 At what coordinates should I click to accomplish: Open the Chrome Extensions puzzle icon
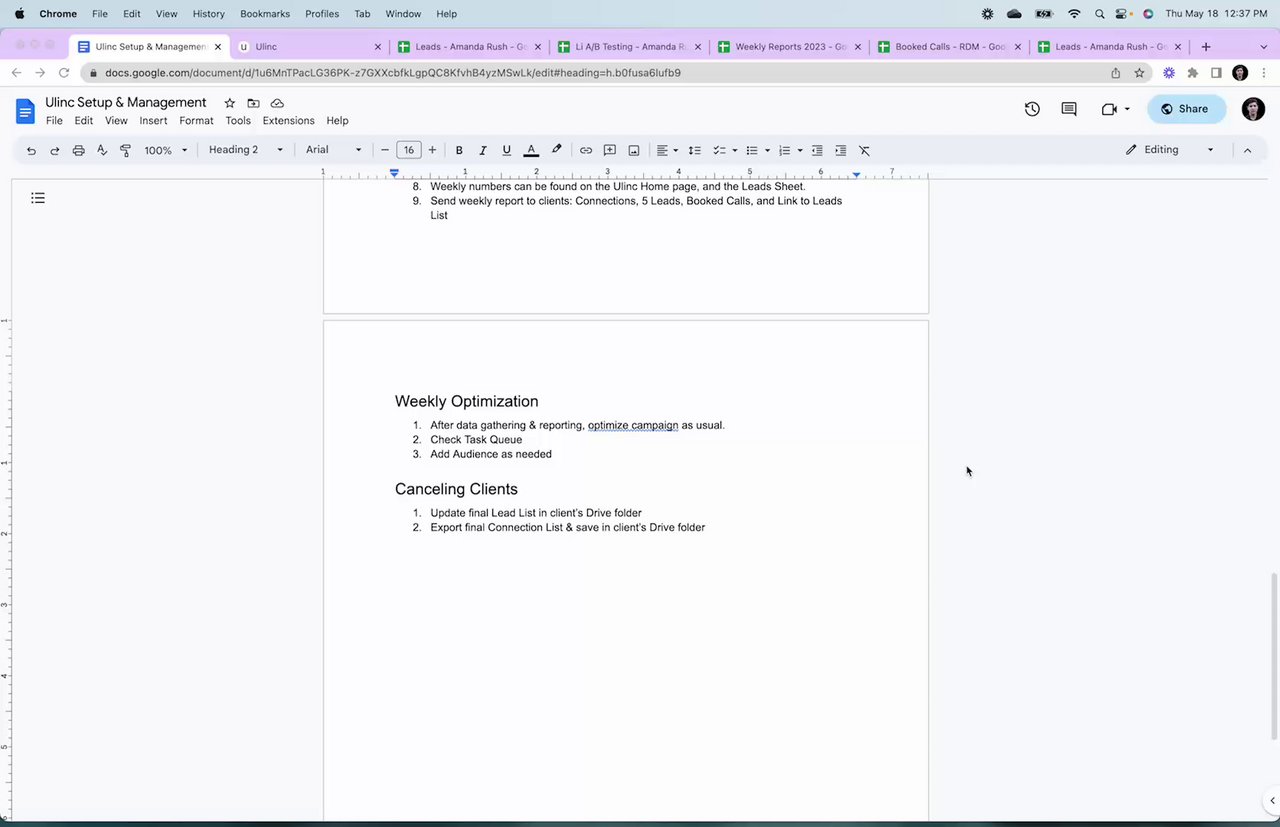[x=1192, y=73]
